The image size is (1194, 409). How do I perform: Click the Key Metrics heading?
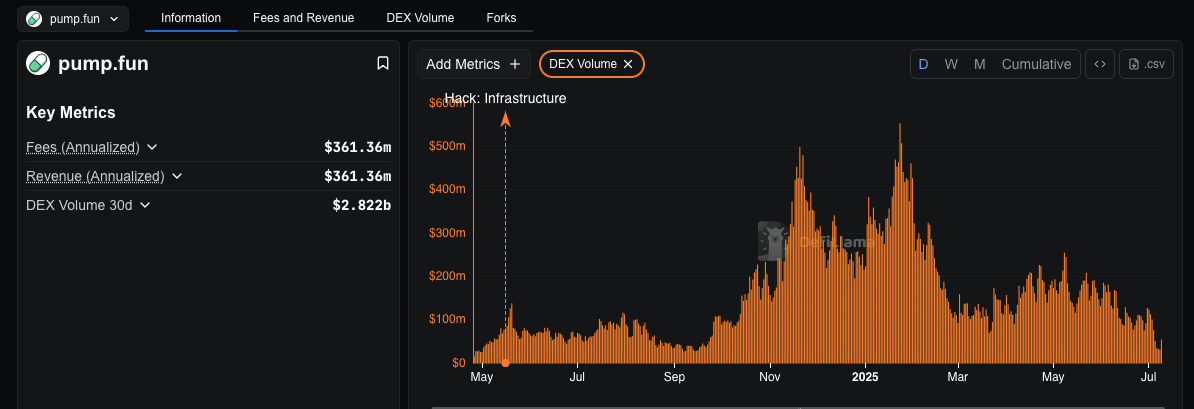[x=71, y=113]
